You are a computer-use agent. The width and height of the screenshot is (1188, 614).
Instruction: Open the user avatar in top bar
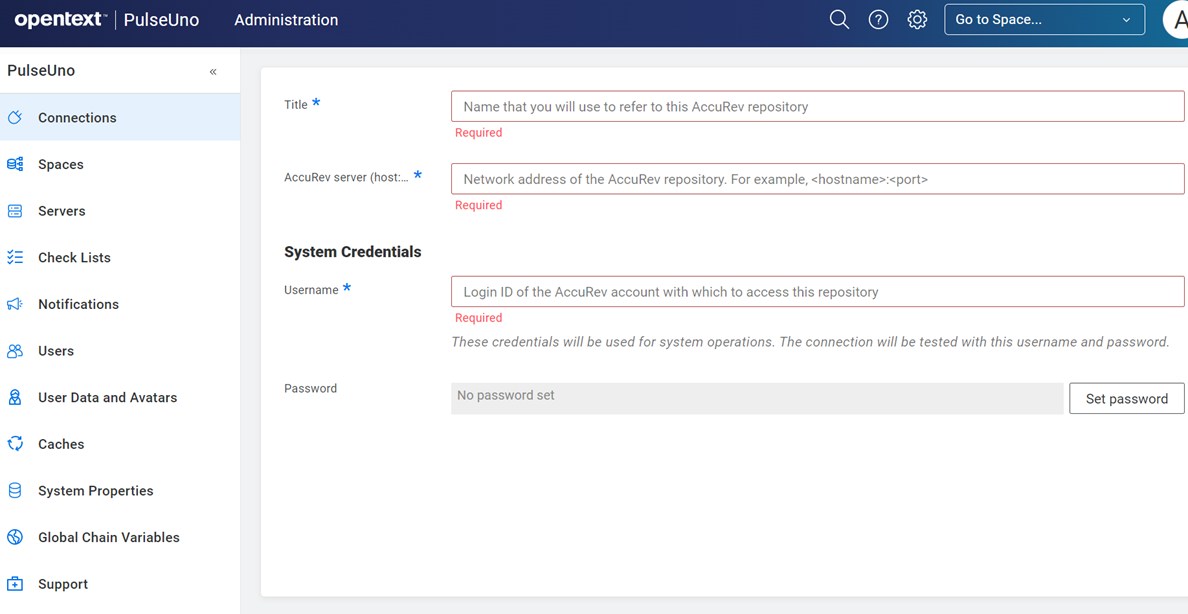coord(1176,20)
